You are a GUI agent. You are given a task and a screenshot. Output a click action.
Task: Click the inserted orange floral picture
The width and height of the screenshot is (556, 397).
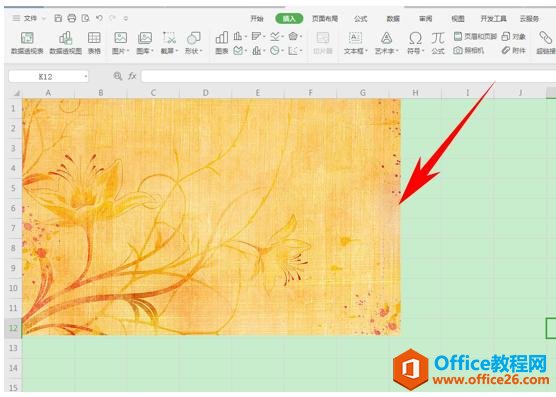pos(211,217)
